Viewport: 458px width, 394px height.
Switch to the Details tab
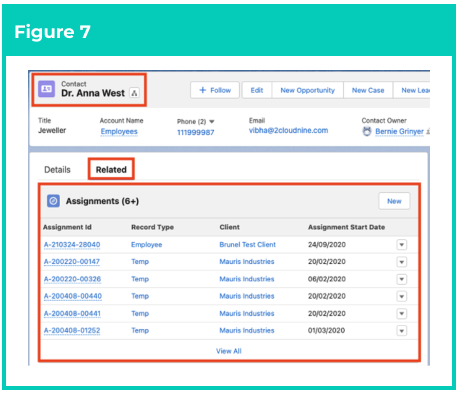point(57,170)
